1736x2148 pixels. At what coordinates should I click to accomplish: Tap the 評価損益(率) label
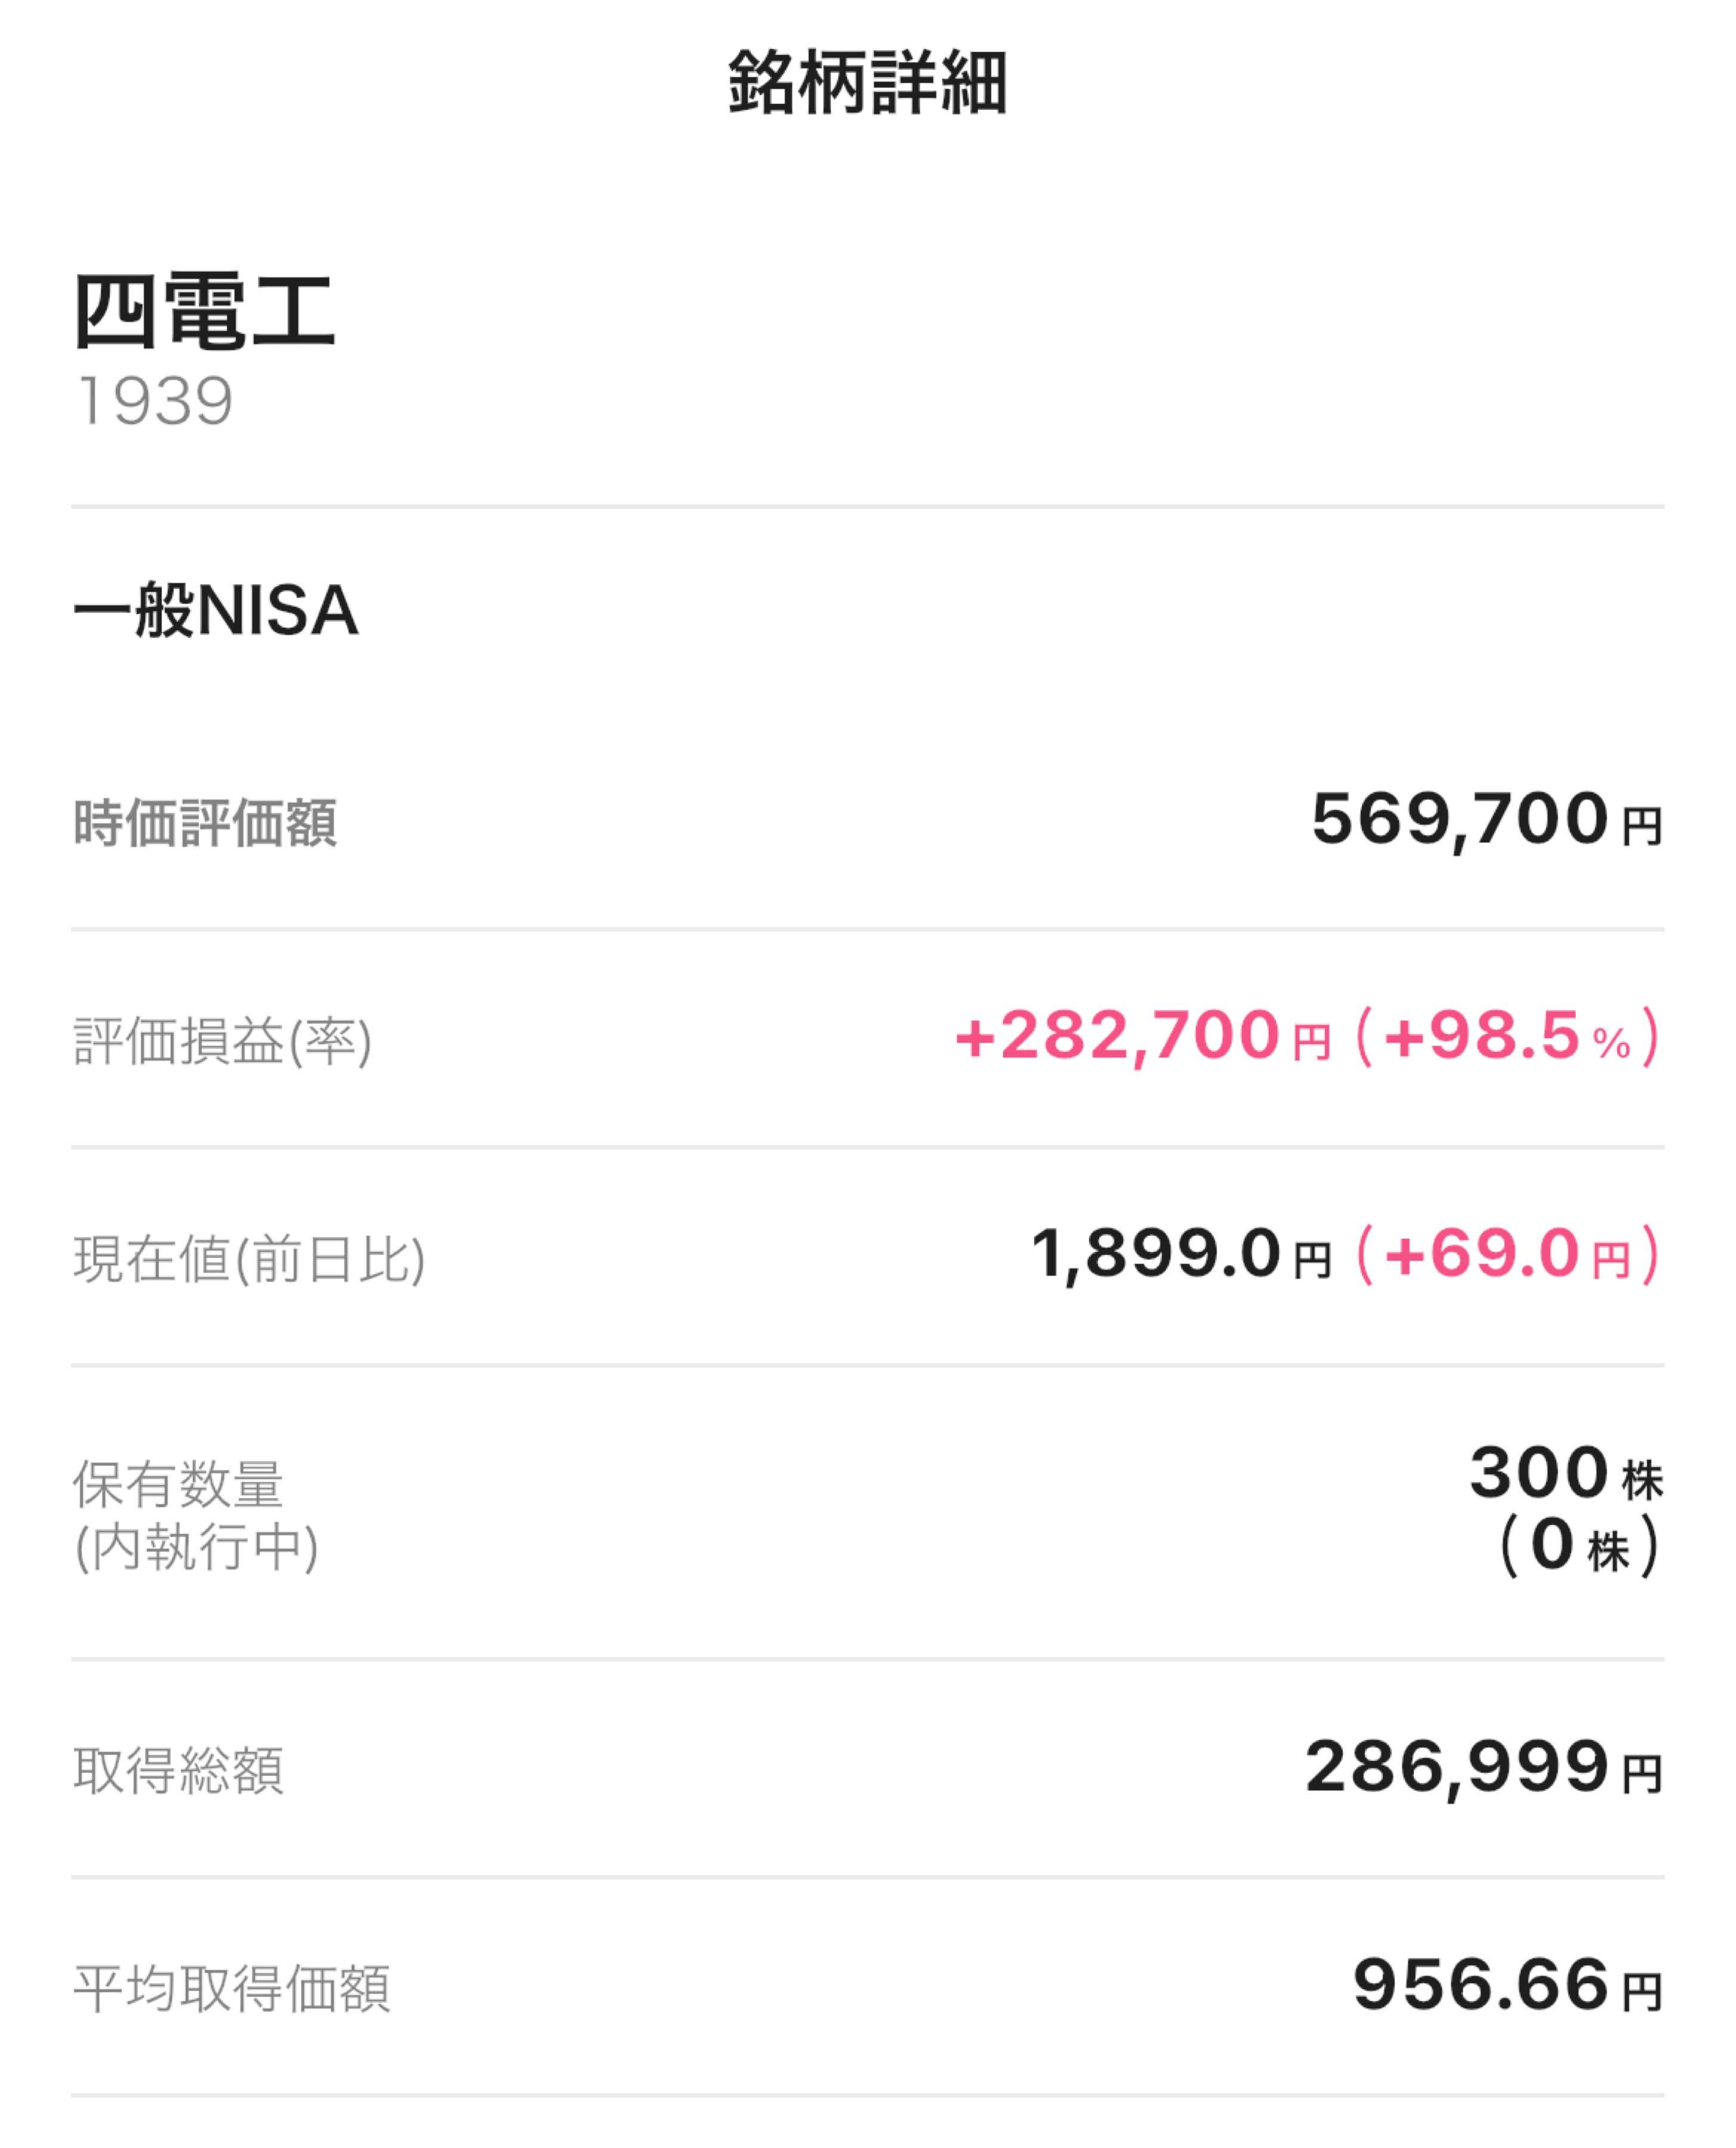click(223, 1041)
